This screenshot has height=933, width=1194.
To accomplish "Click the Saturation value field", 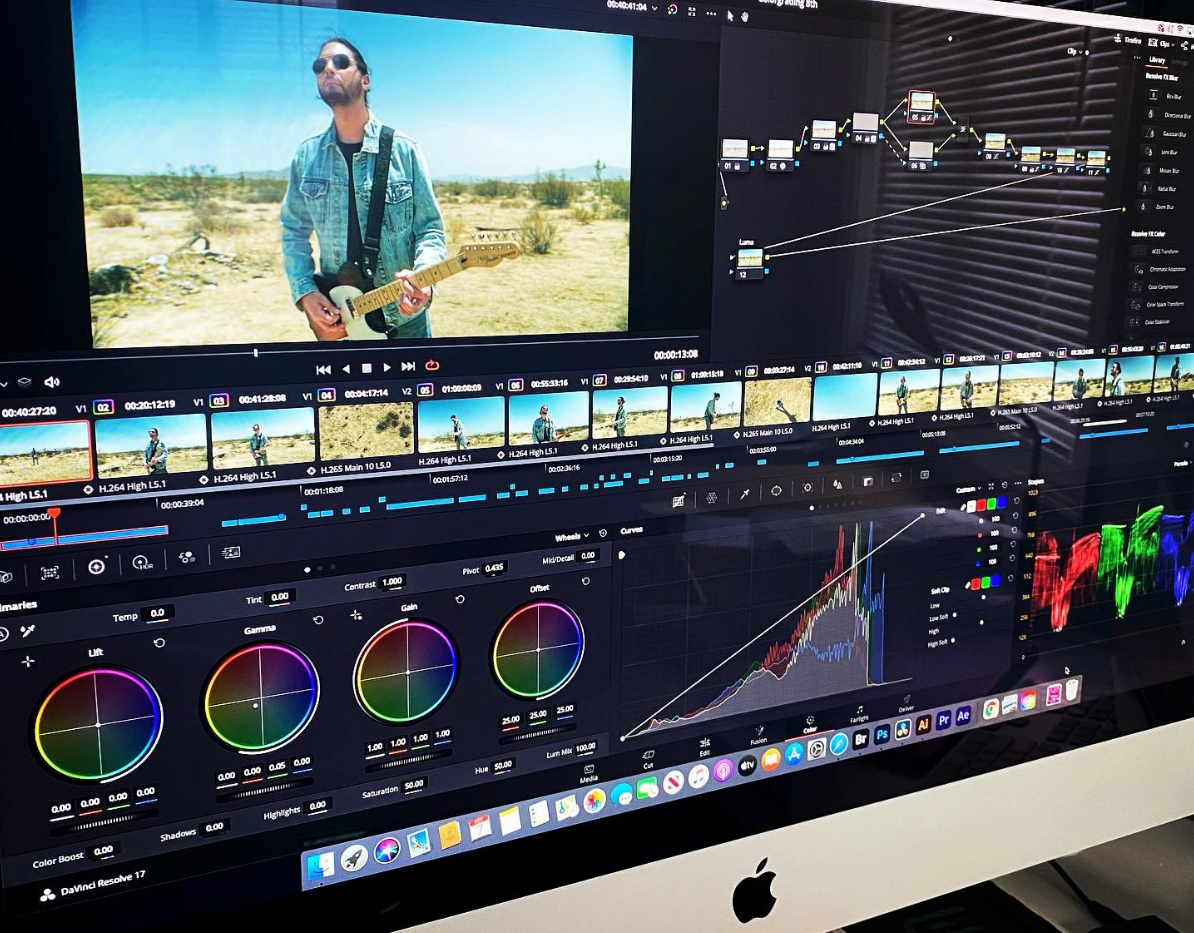I will [x=414, y=784].
